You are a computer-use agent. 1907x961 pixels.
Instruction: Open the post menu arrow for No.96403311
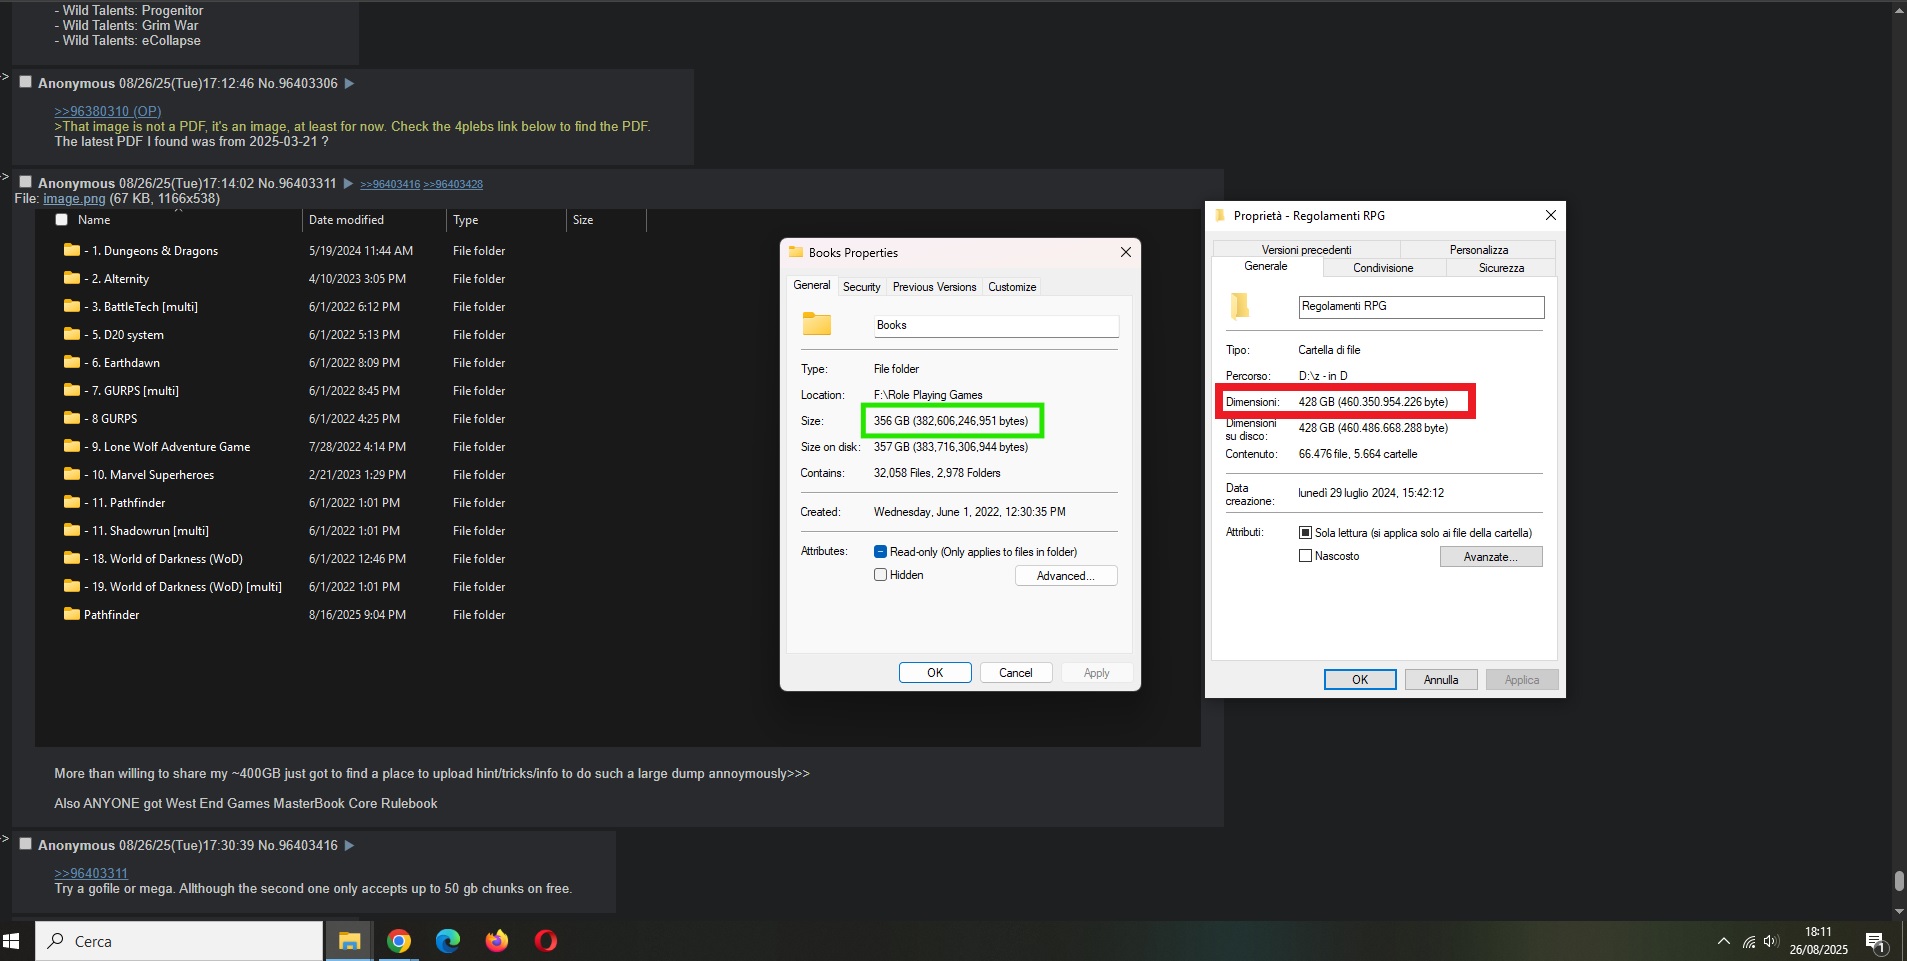pos(348,183)
